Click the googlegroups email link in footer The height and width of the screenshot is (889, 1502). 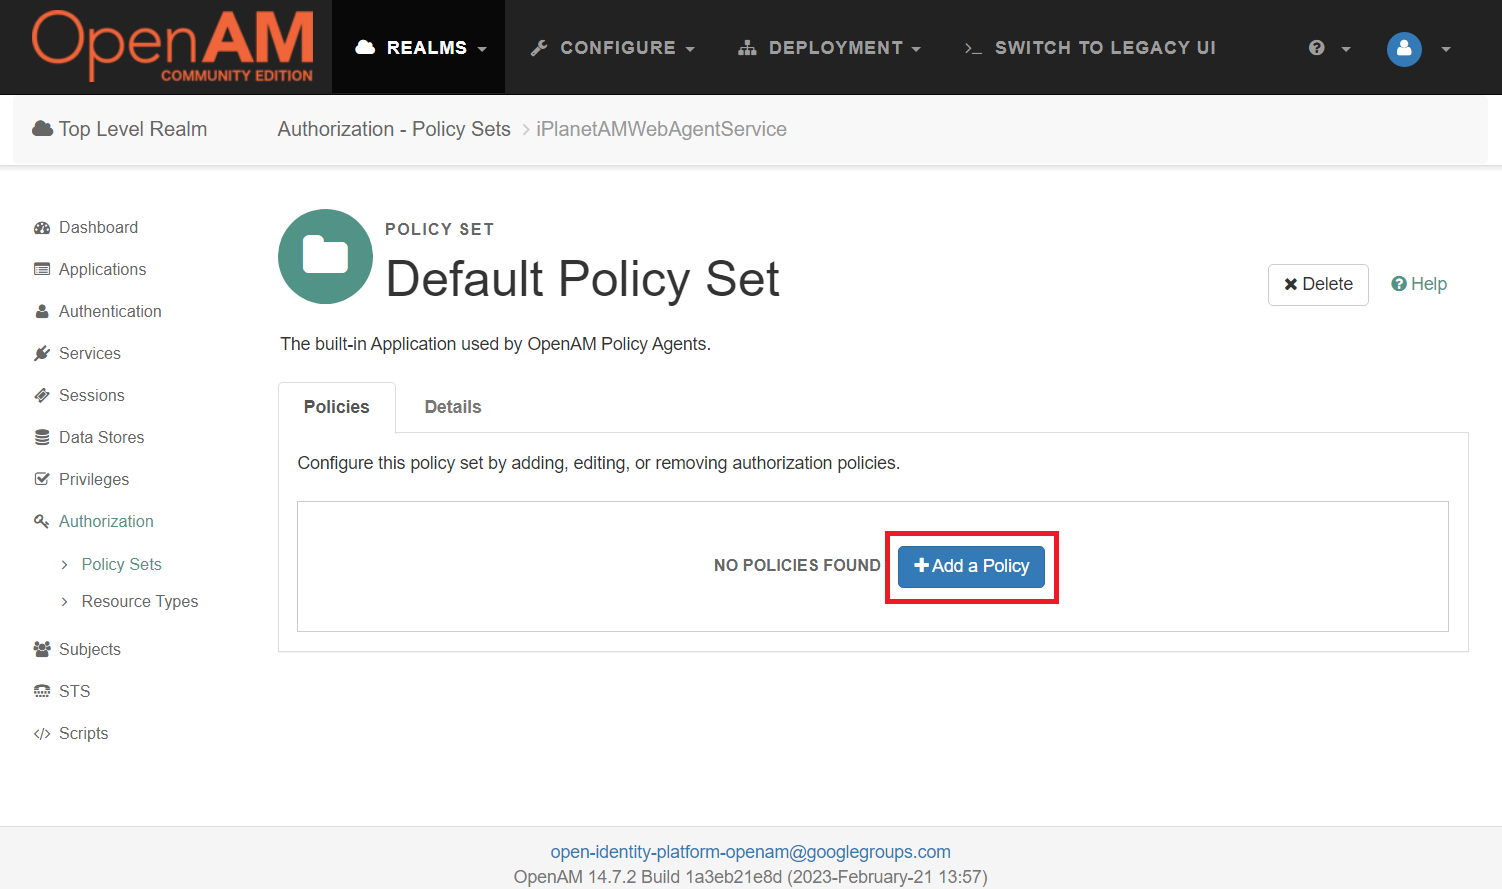point(750,852)
